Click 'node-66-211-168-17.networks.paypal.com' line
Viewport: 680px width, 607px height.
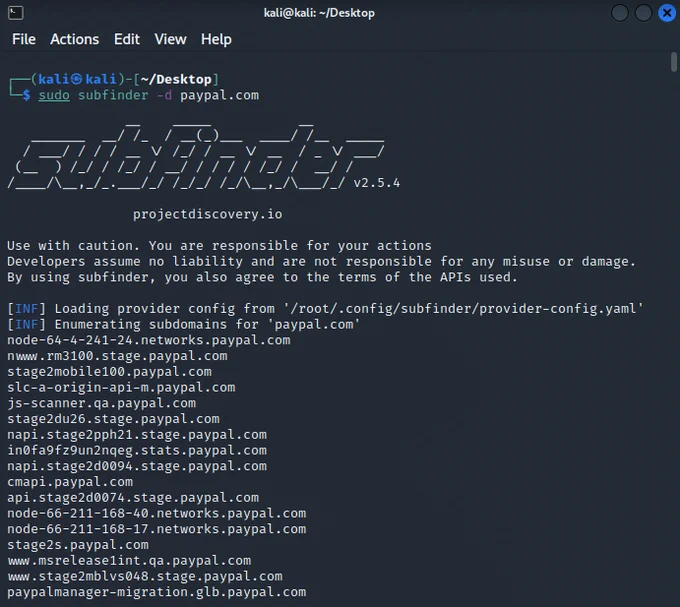tap(157, 529)
